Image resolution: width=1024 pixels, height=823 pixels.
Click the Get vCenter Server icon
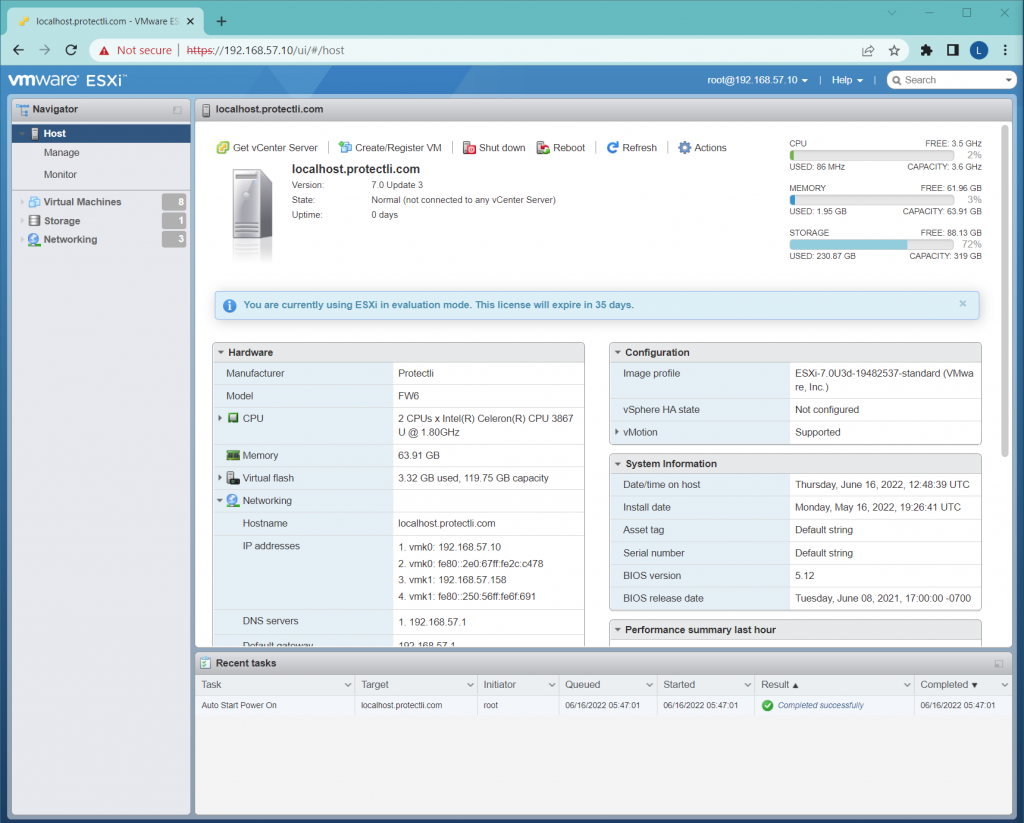pyautogui.click(x=223, y=148)
